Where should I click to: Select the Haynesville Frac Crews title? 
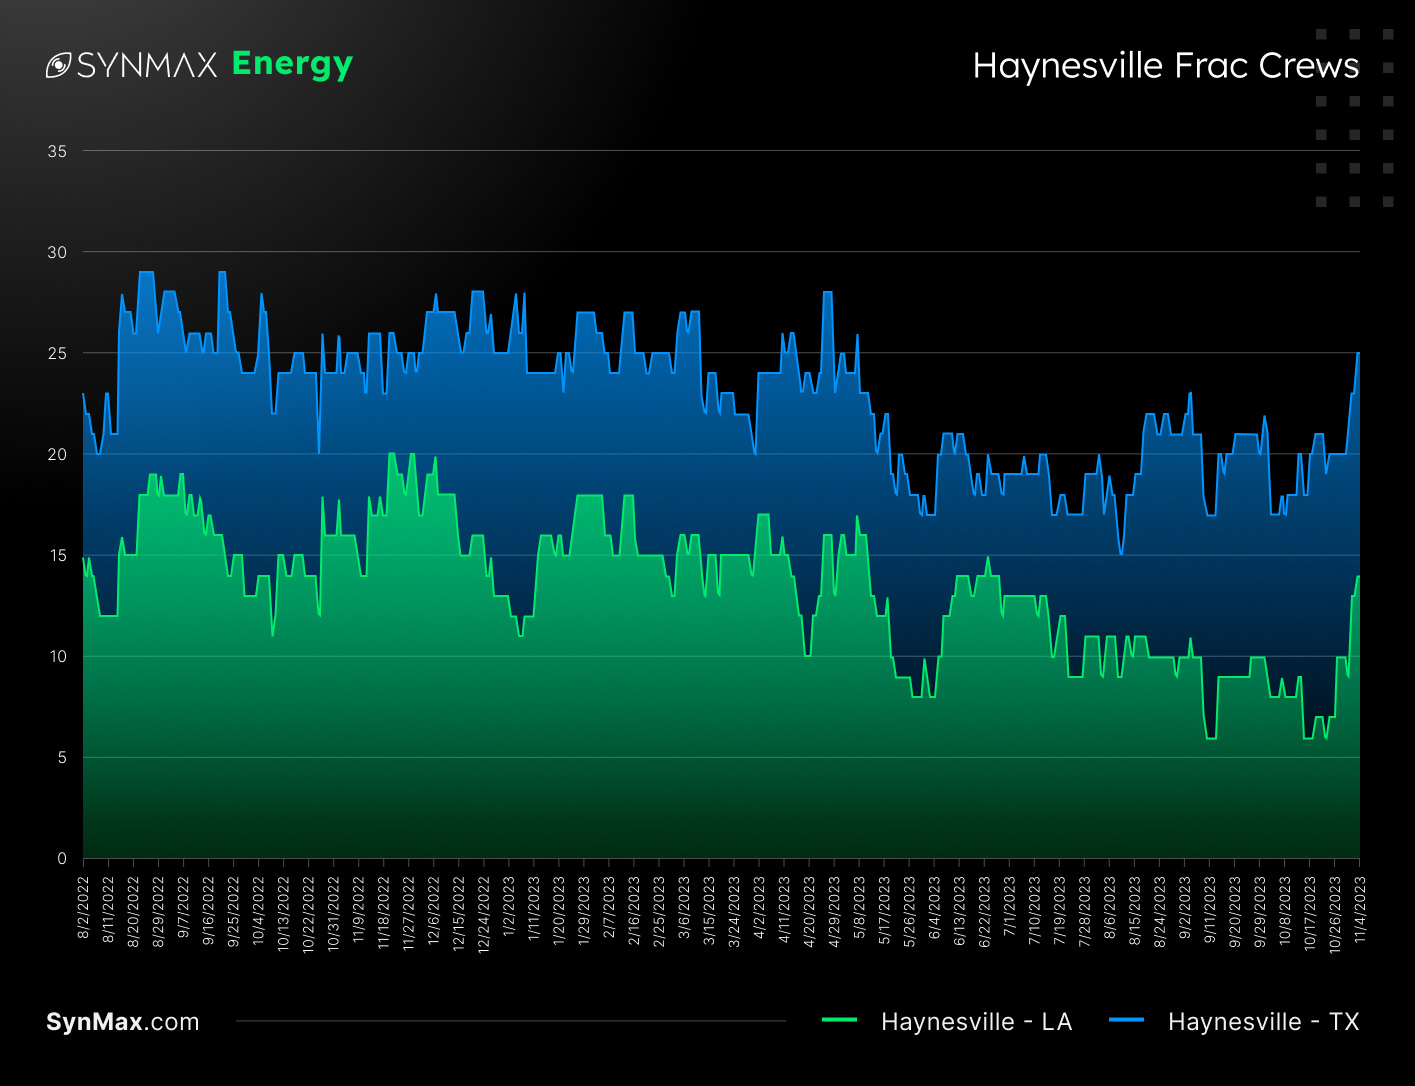(1165, 66)
